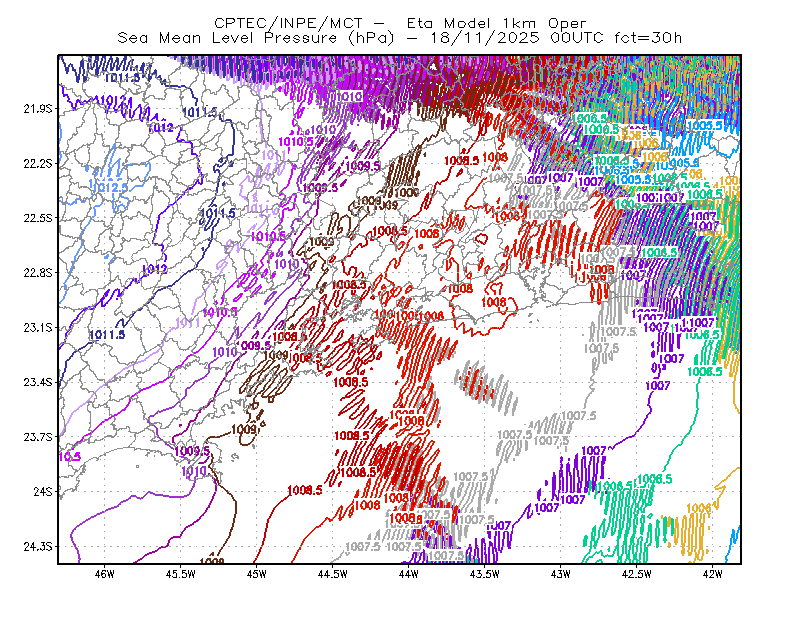Click the 'Eta Model' text in title
800x618 pixels.
pyautogui.click(x=449, y=23)
